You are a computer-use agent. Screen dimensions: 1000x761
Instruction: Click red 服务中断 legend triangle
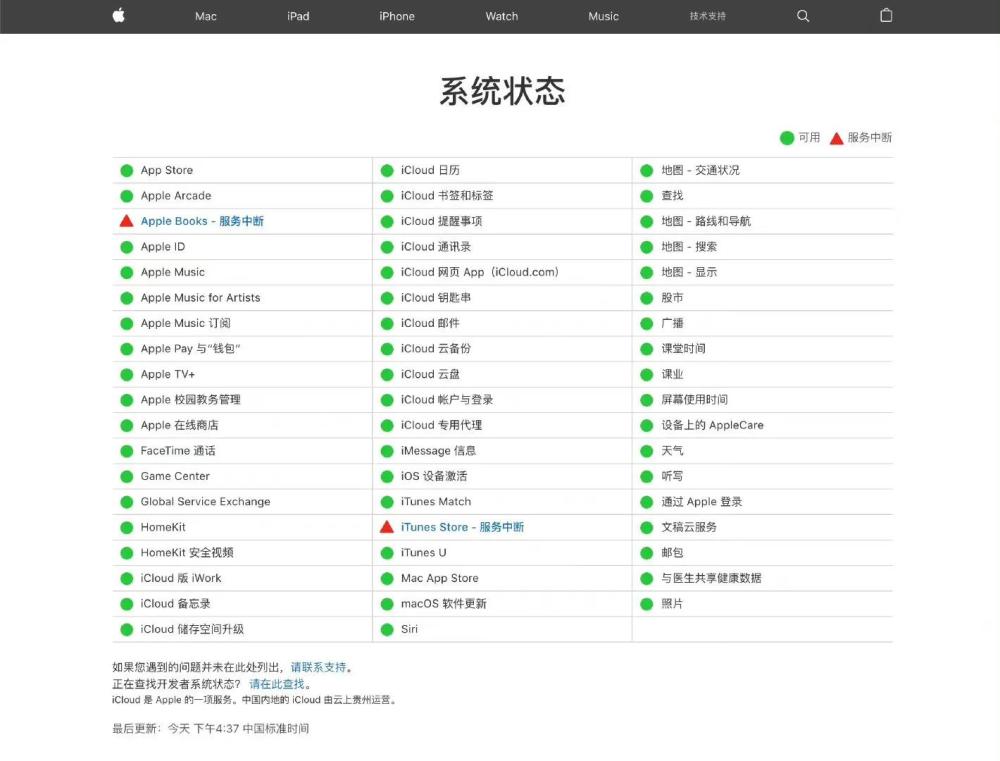coord(837,138)
